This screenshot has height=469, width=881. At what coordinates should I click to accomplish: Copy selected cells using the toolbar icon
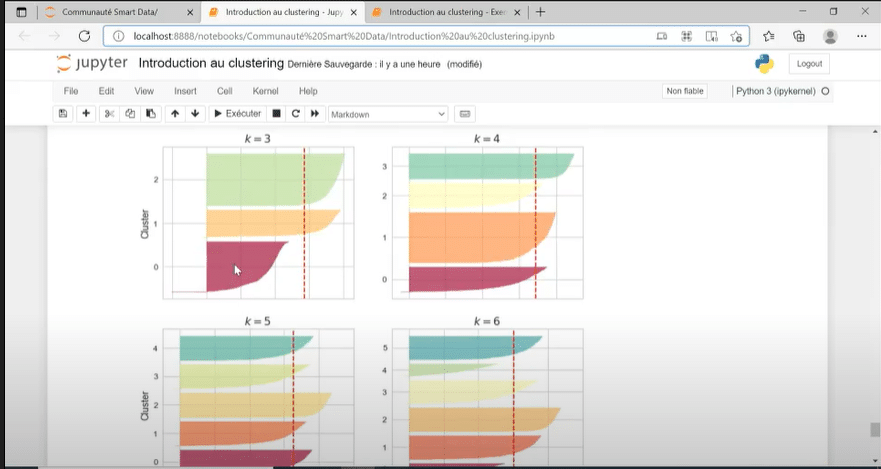130,114
